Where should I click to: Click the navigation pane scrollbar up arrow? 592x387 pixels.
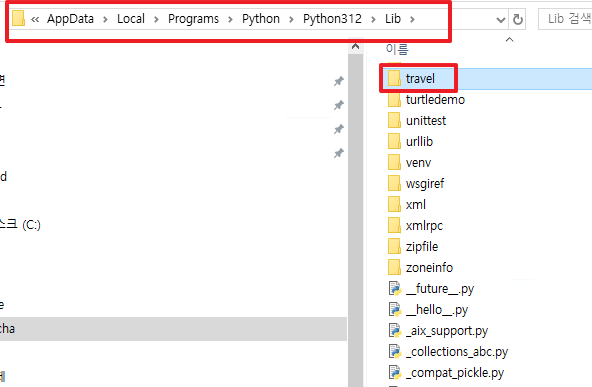(x=355, y=46)
